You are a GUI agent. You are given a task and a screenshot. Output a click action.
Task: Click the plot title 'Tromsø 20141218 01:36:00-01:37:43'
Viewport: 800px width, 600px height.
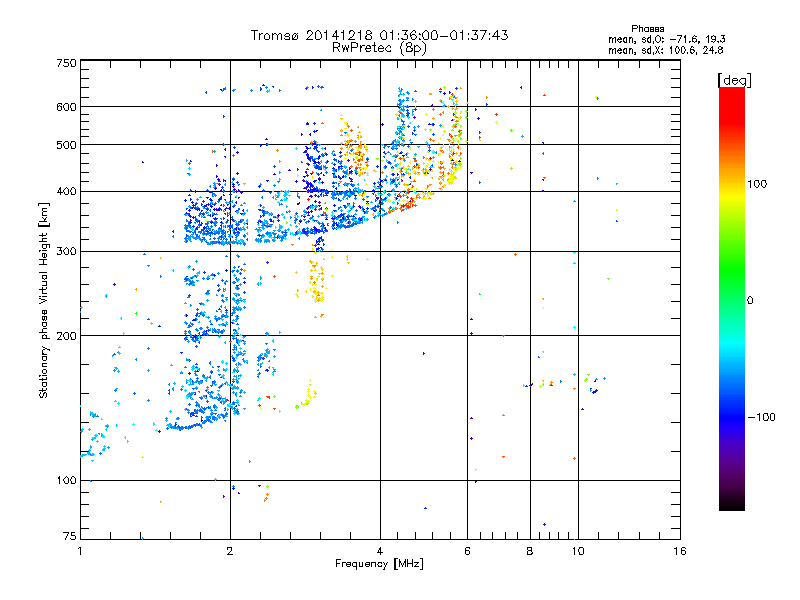tap(379, 35)
